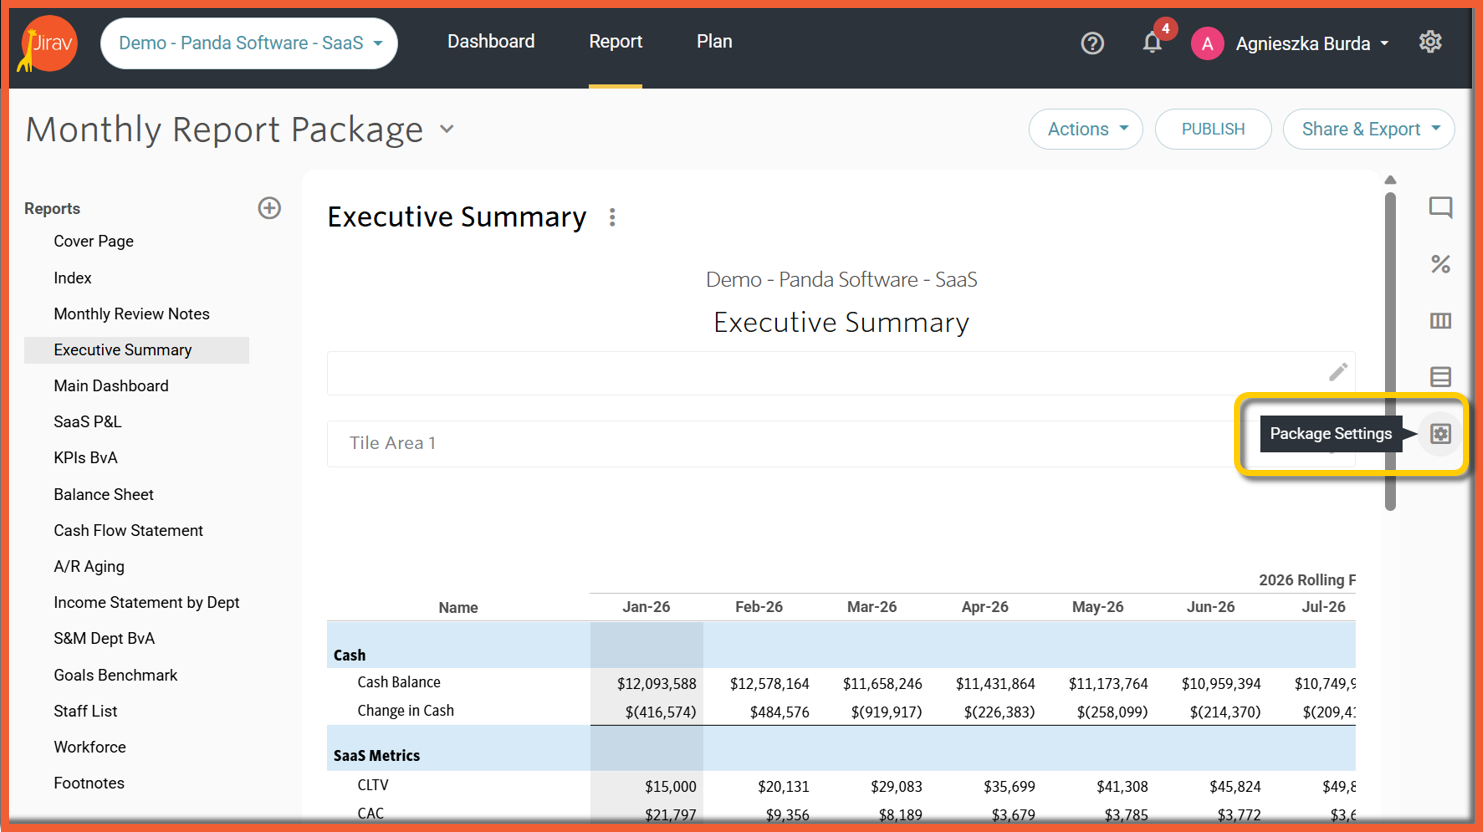Expand Monthly Report Package title chevron
The height and width of the screenshot is (832, 1483).
447,129
